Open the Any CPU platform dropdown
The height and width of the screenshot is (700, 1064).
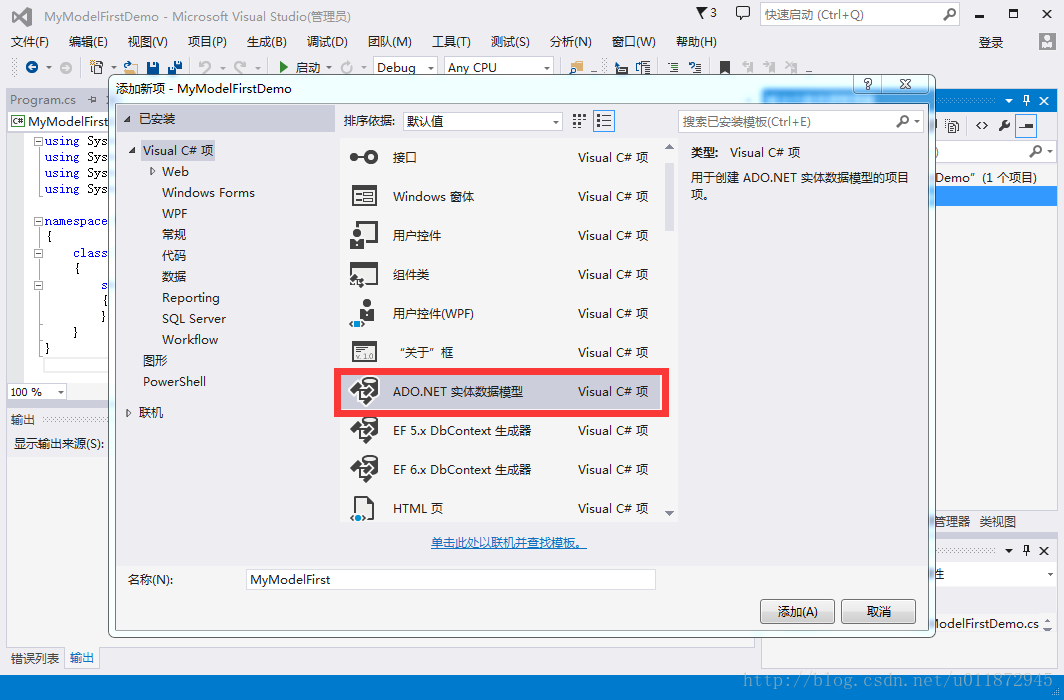[x=499, y=67]
